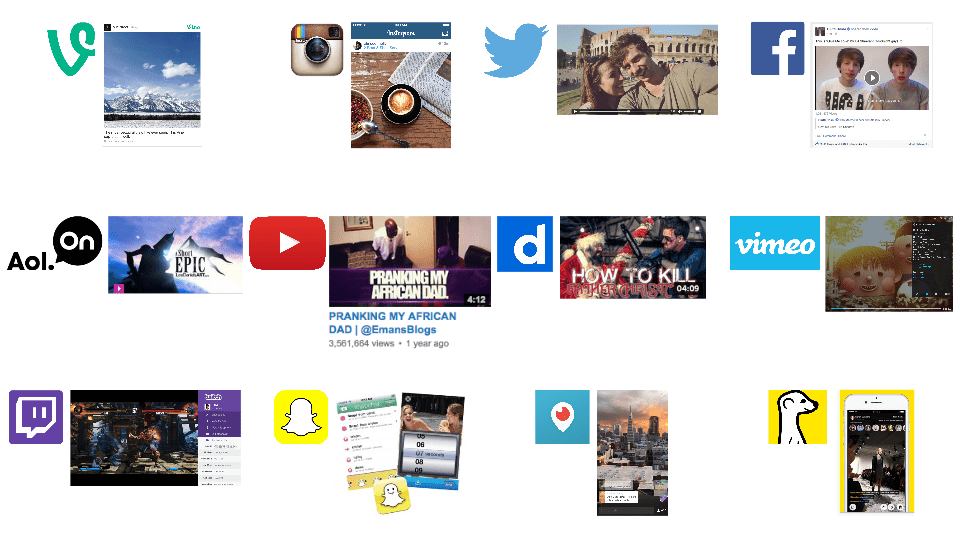Click the purple Twitch logo
The width and height of the screenshot is (960, 540).
[x=36, y=417]
